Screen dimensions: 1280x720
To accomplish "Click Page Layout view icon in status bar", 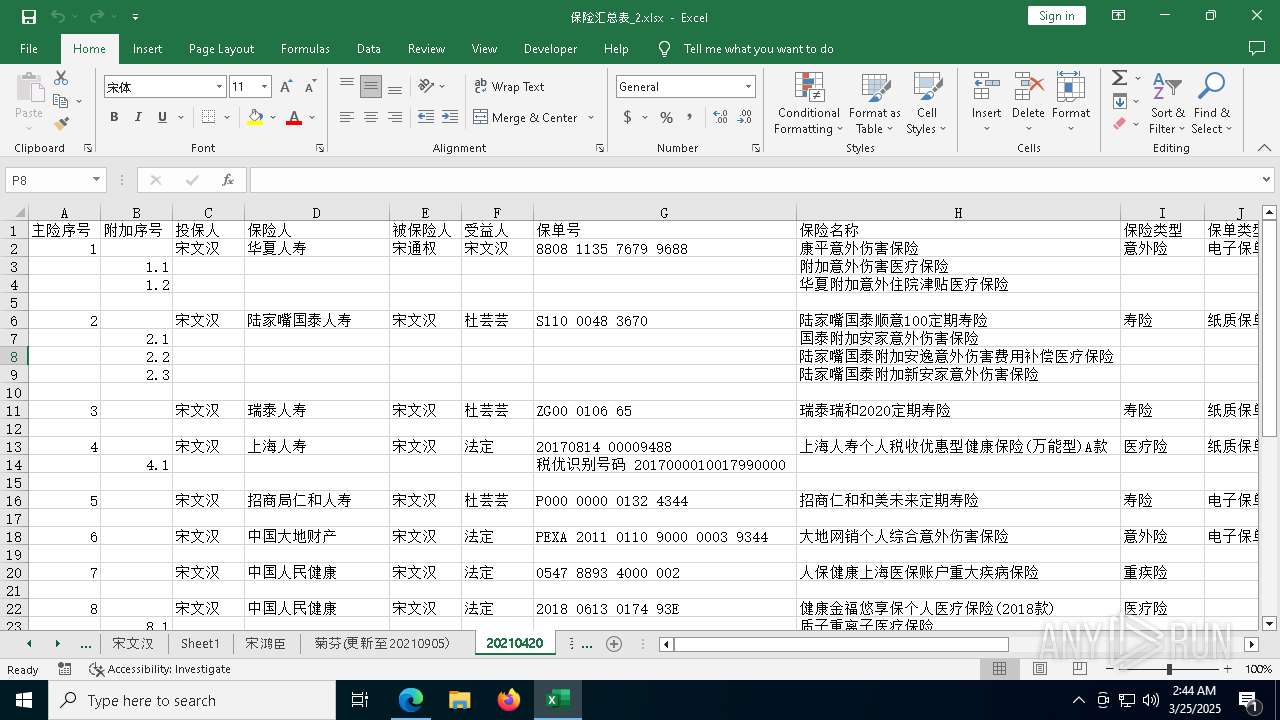I will point(1039,669).
